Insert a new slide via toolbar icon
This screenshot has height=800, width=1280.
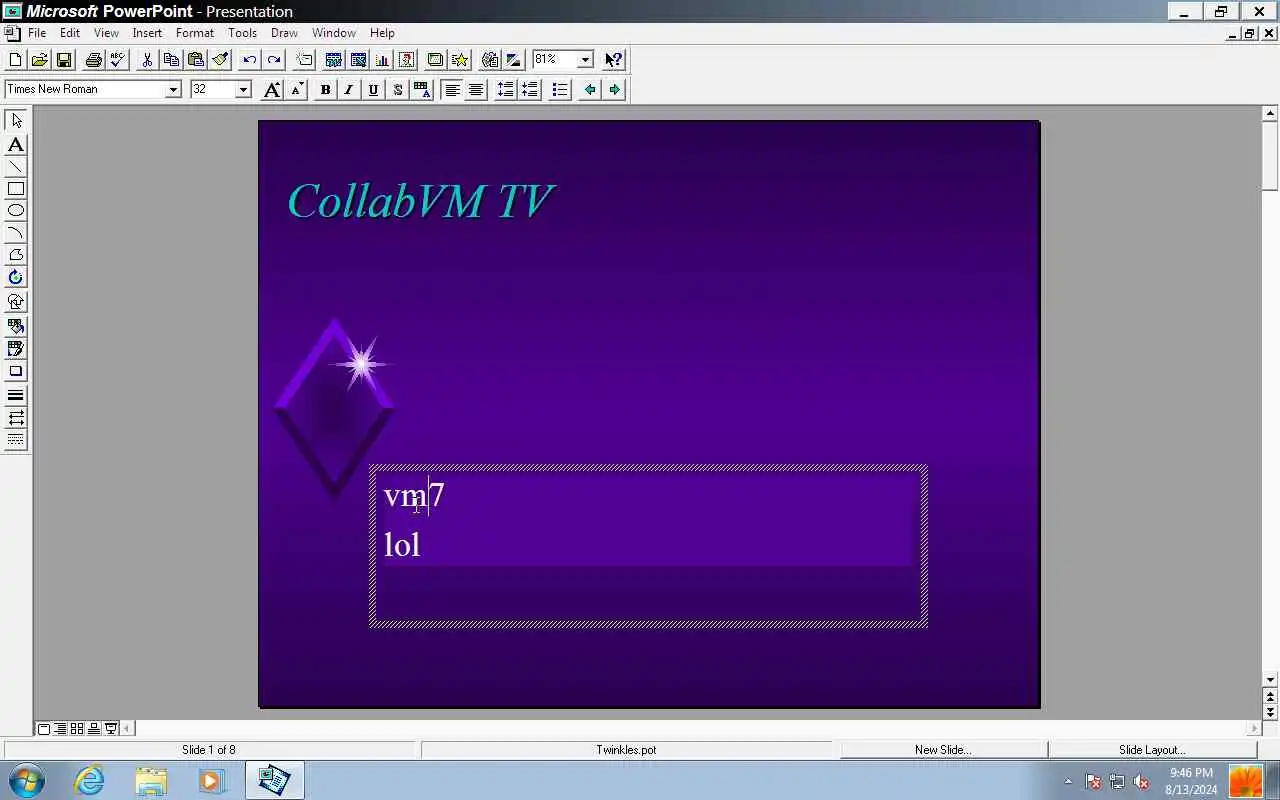[304, 60]
